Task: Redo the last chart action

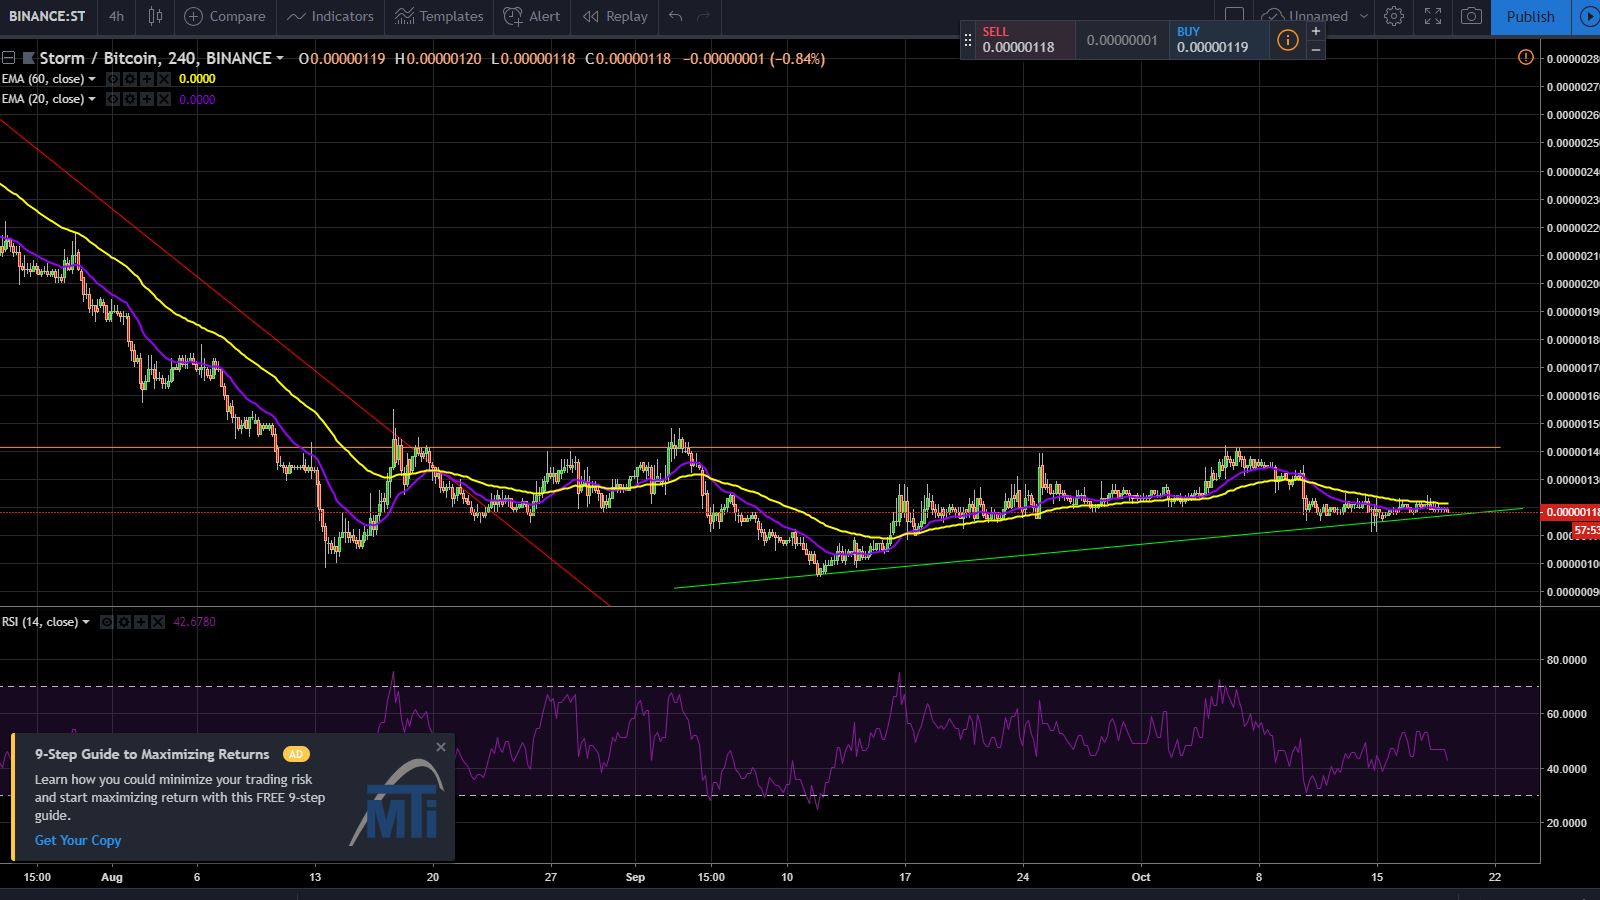Action: point(703,16)
